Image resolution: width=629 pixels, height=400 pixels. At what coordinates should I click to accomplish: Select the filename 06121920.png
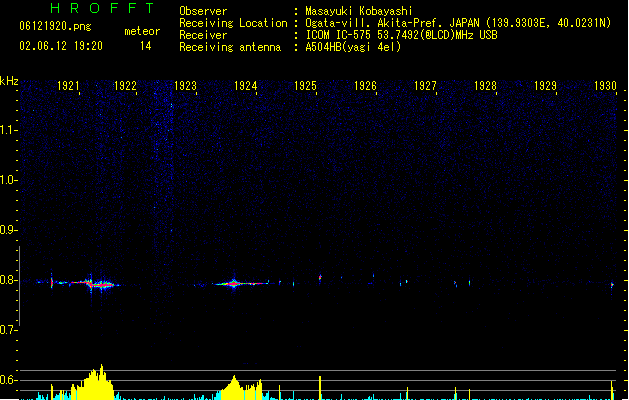tap(55, 26)
